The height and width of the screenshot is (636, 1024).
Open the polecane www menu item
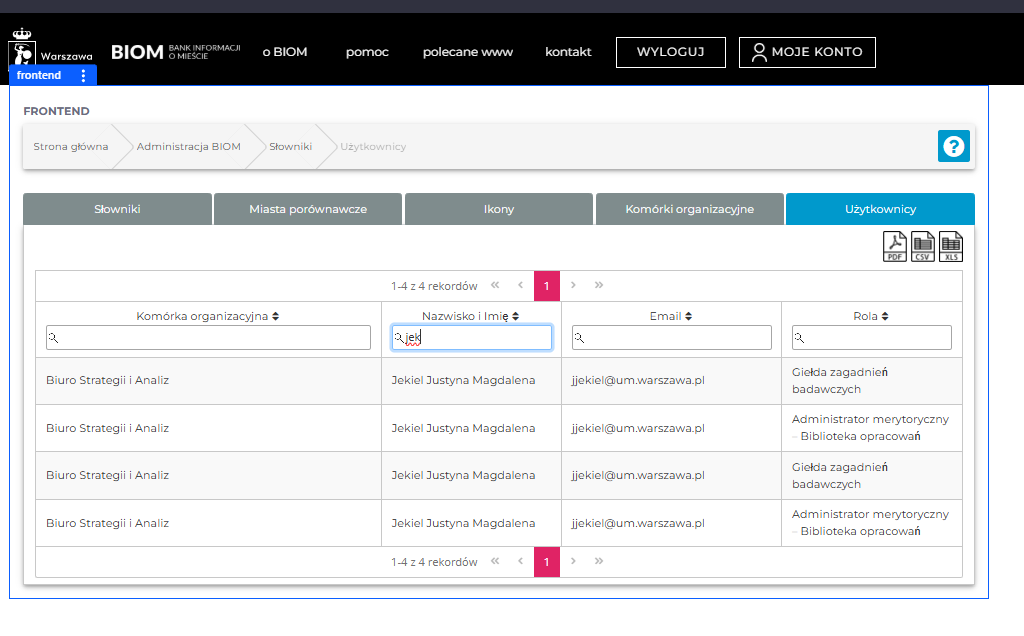coord(467,52)
